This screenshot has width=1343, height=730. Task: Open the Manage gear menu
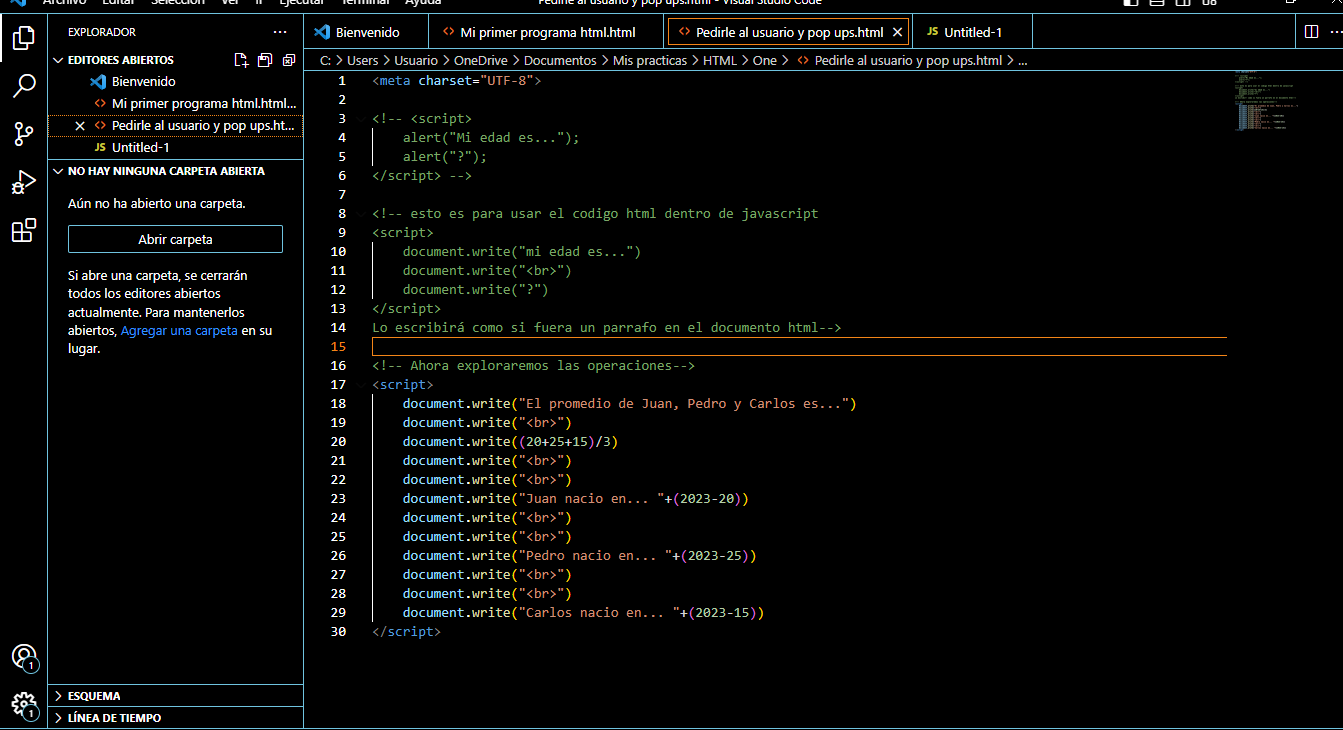click(x=23, y=704)
